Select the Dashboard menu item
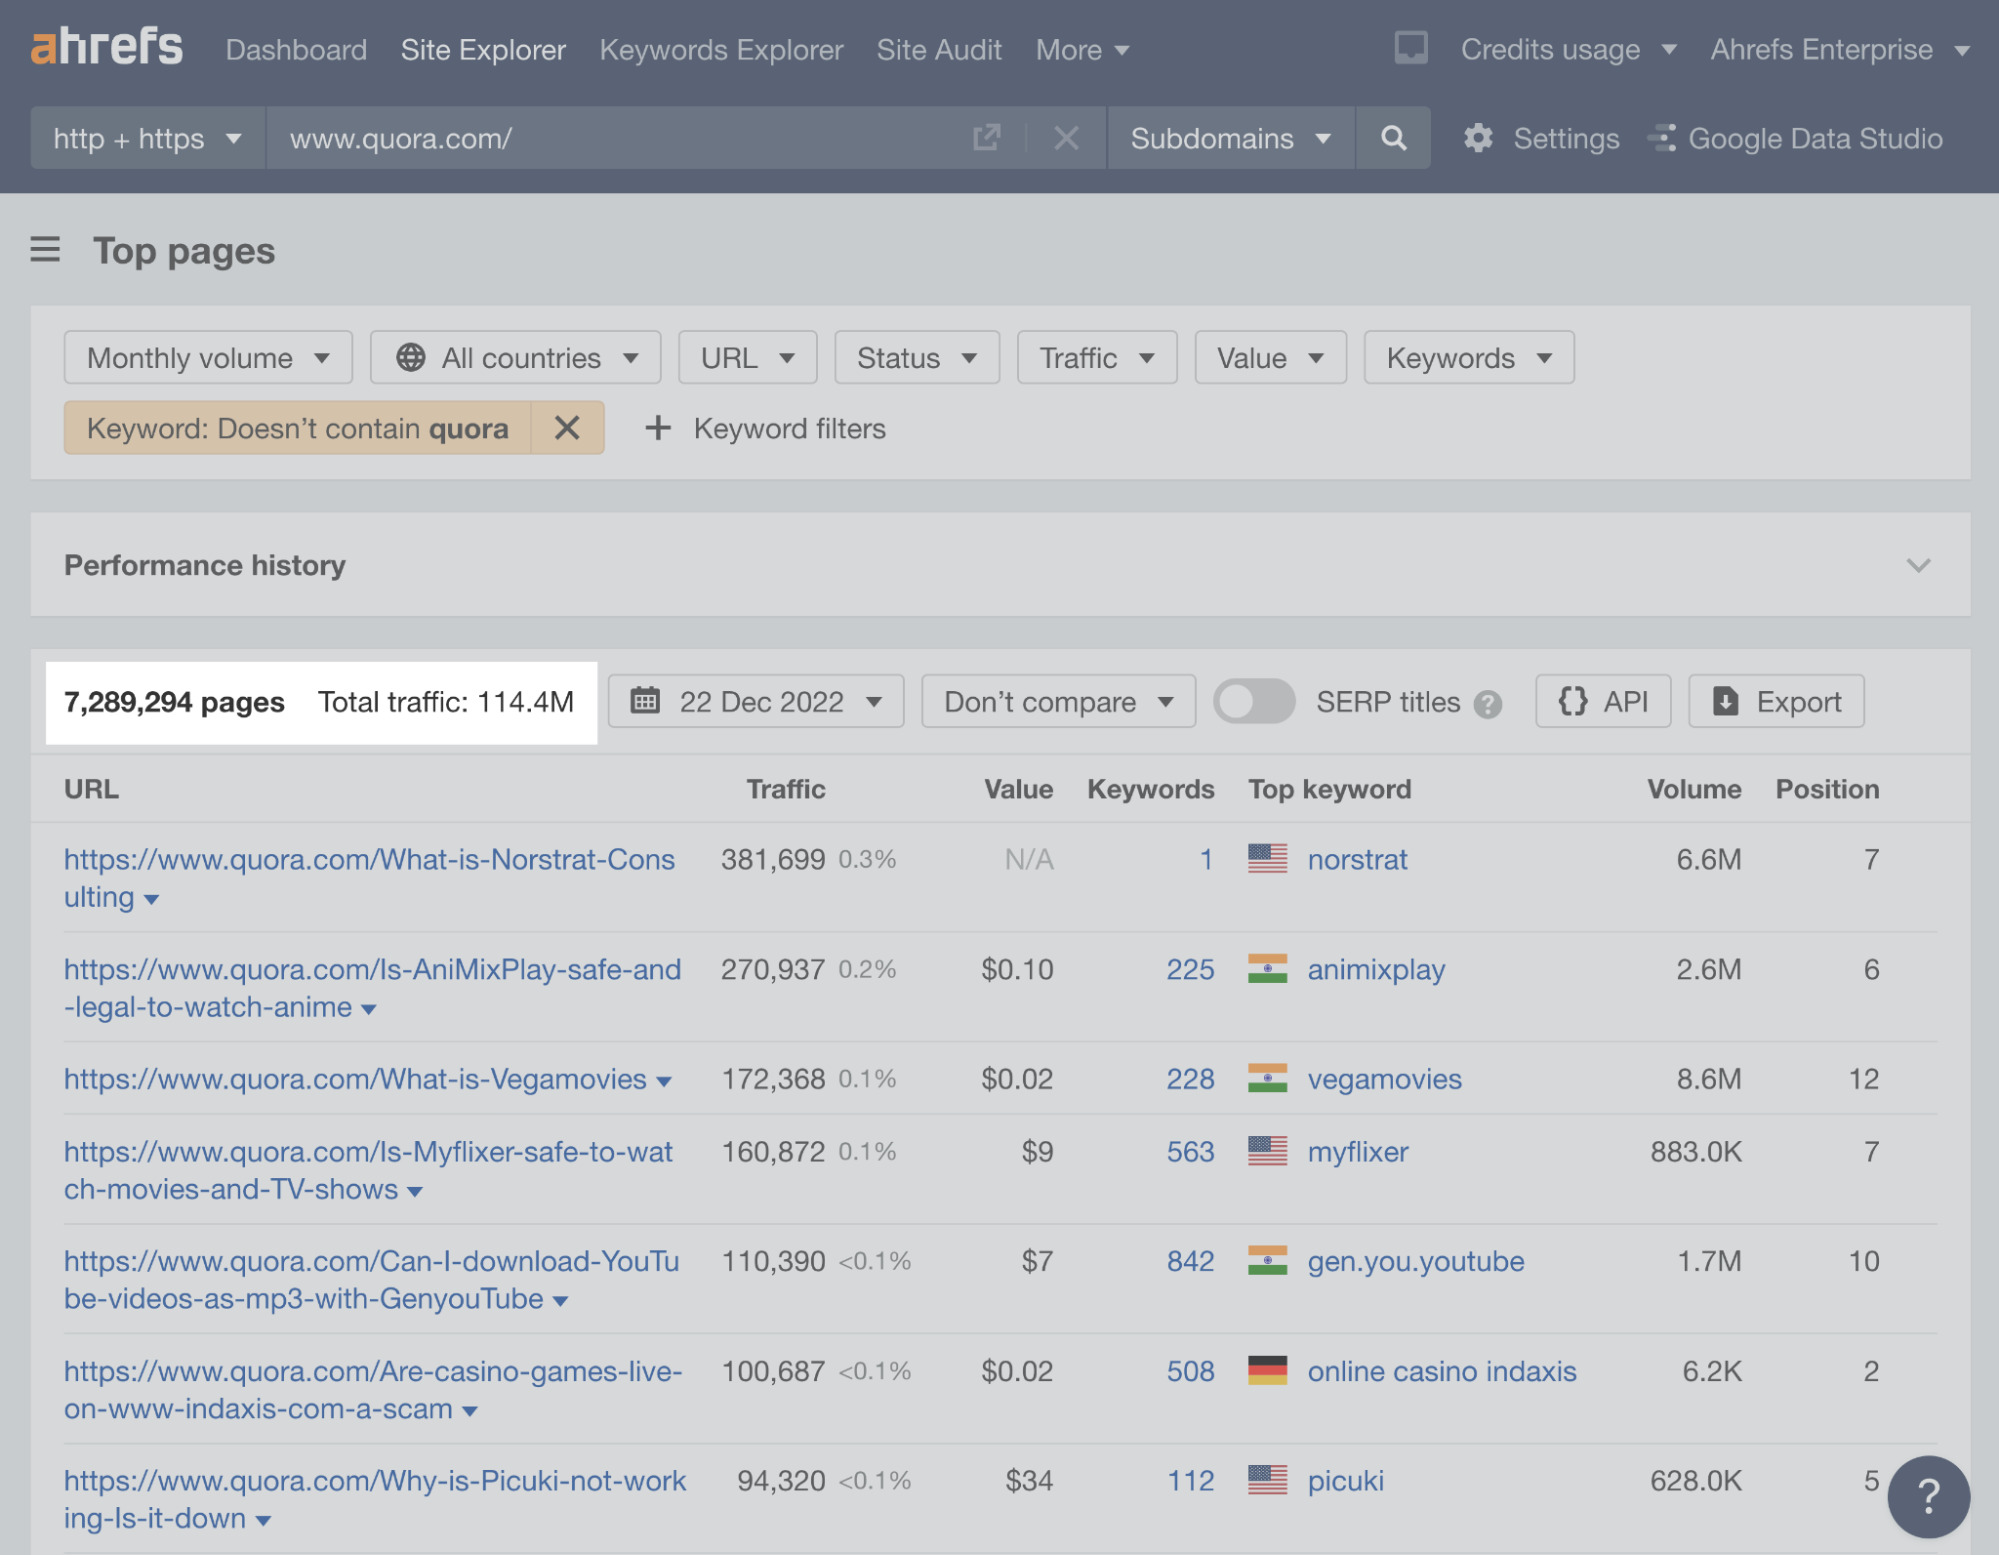The height and width of the screenshot is (1555, 1999). click(x=295, y=45)
